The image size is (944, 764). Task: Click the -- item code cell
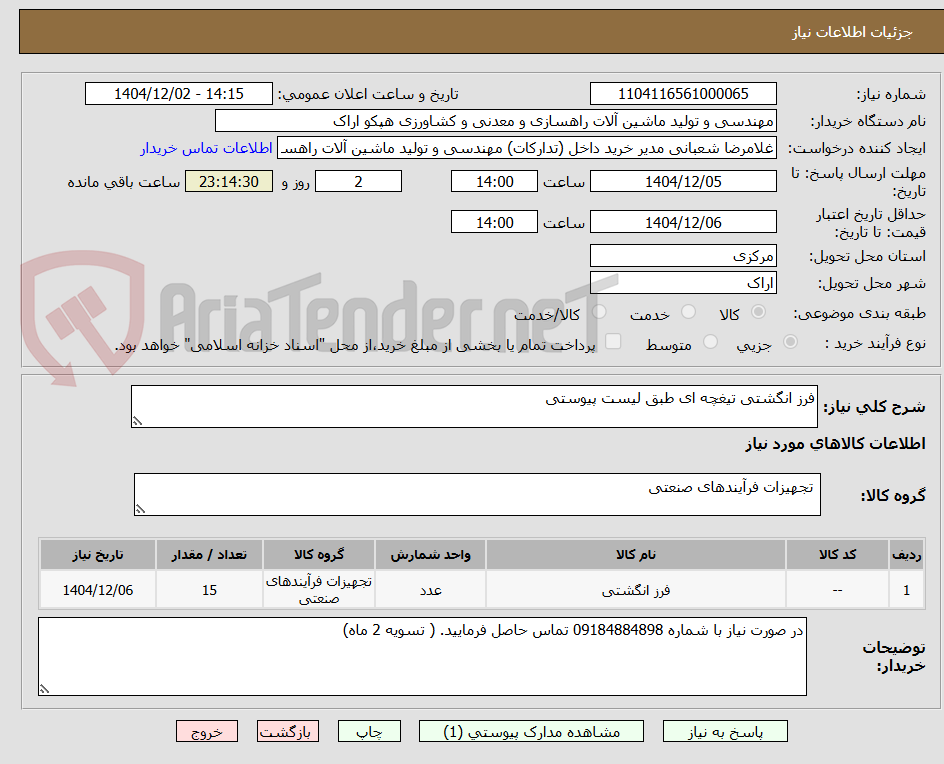click(x=837, y=590)
